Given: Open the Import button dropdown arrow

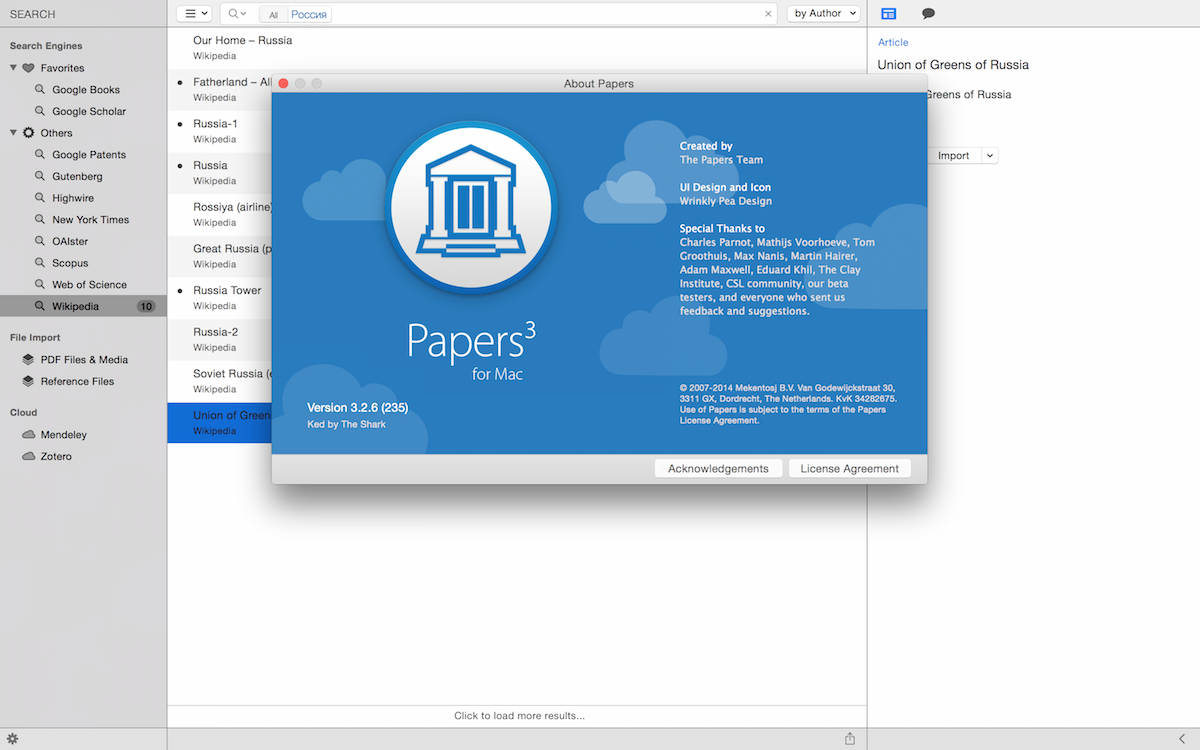Looking at the screenshot, I should 990,156.
